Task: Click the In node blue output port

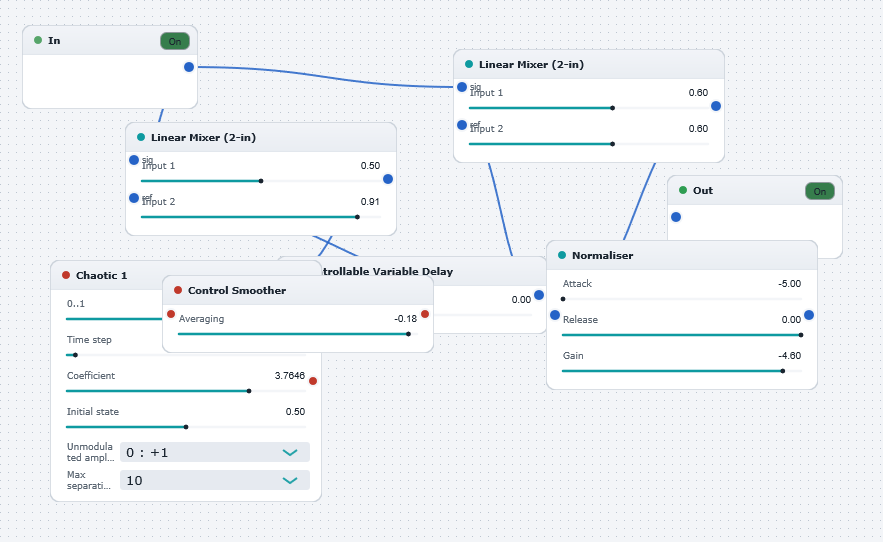Action: click(x=189, y=67)
